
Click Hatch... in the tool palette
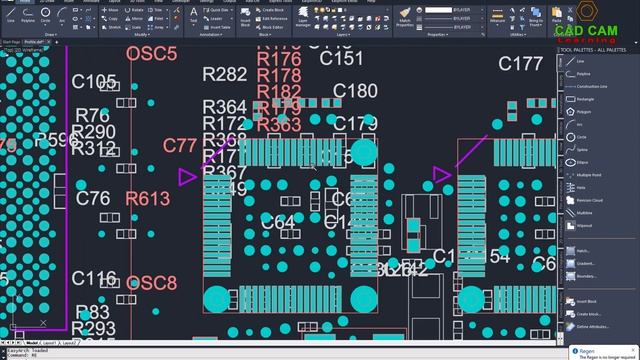578,251
